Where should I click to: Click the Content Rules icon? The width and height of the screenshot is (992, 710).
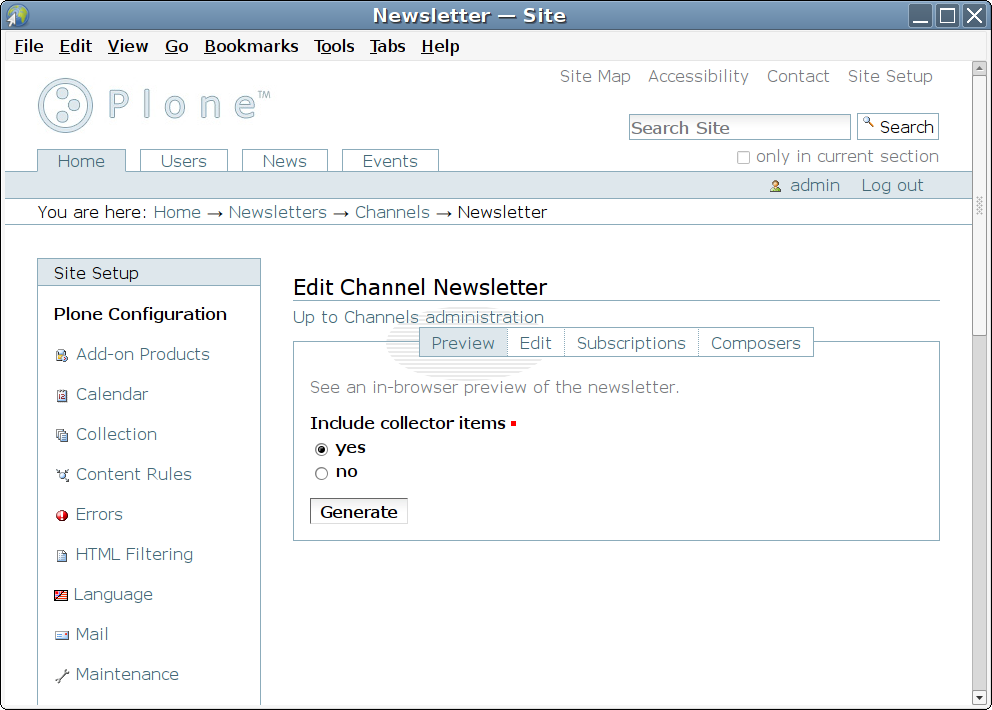(x=62, y=475)
